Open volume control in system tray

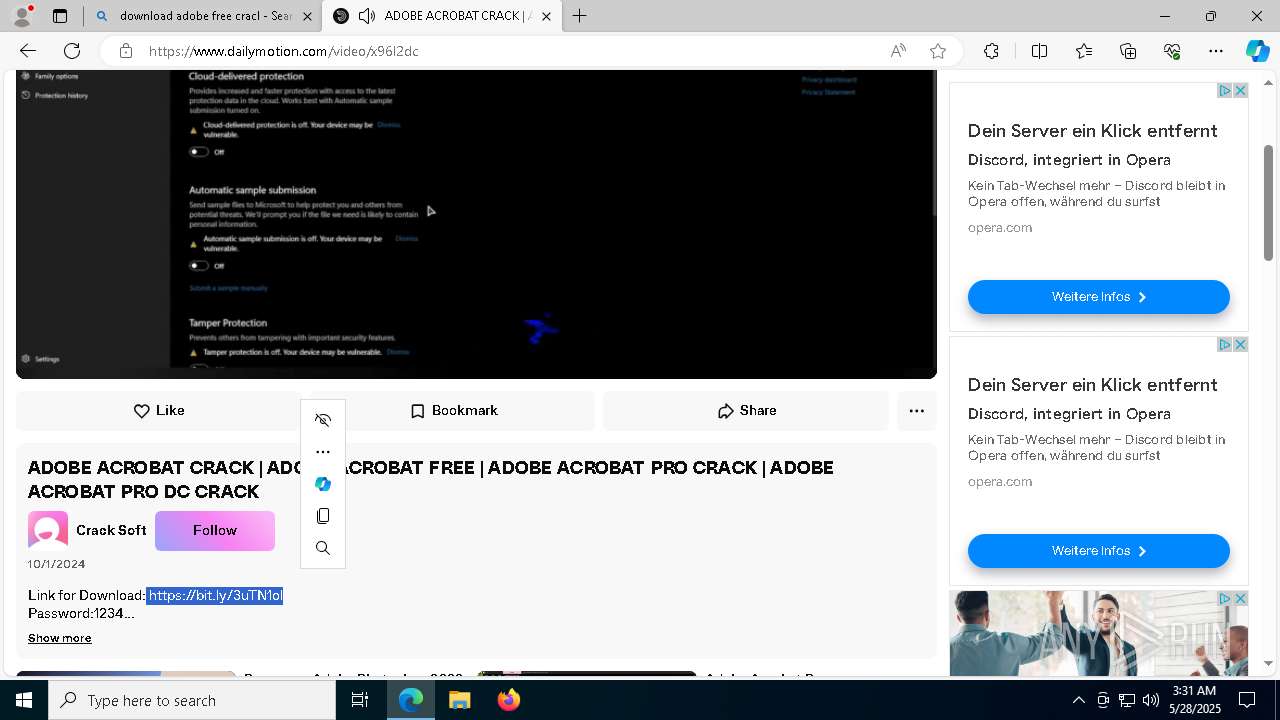pyautogui.click(x=1151, y=700)
